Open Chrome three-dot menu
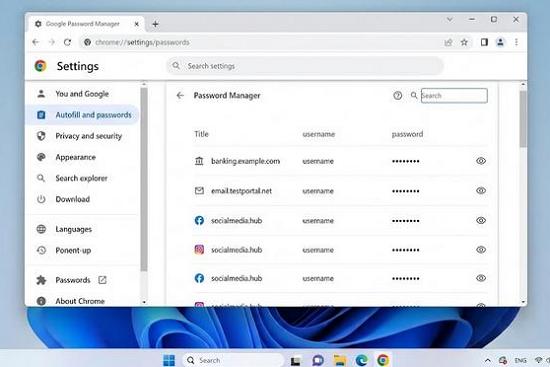 pos(516,42)
